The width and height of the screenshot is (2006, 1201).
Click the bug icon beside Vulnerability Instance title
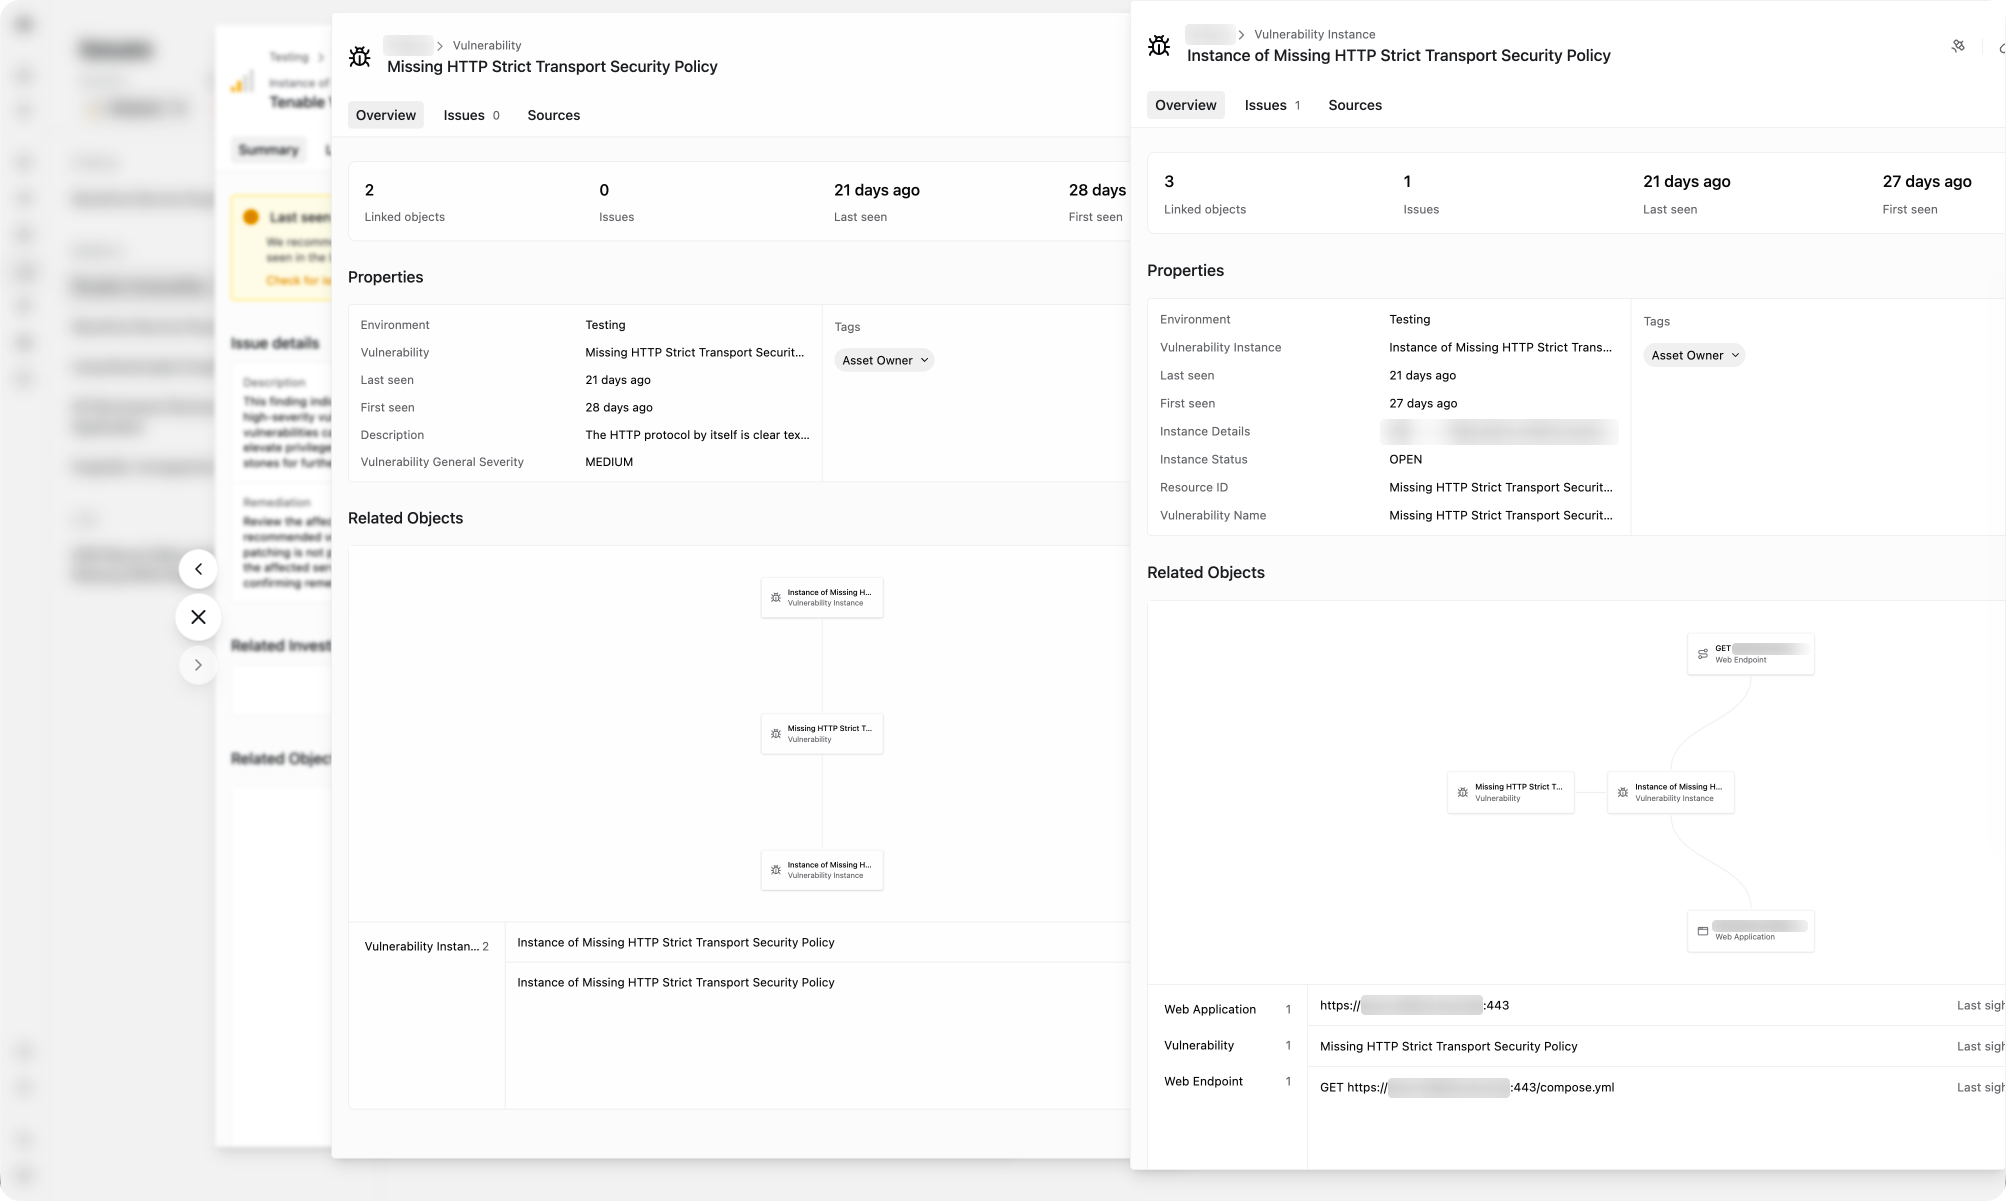click(1159, 45)
